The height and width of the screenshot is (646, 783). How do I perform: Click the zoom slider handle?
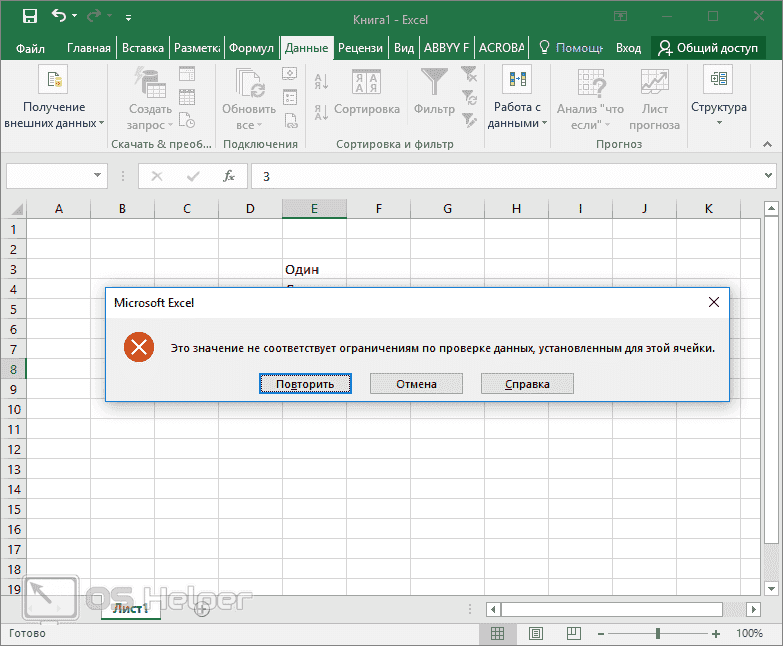[x=657, y=633]
